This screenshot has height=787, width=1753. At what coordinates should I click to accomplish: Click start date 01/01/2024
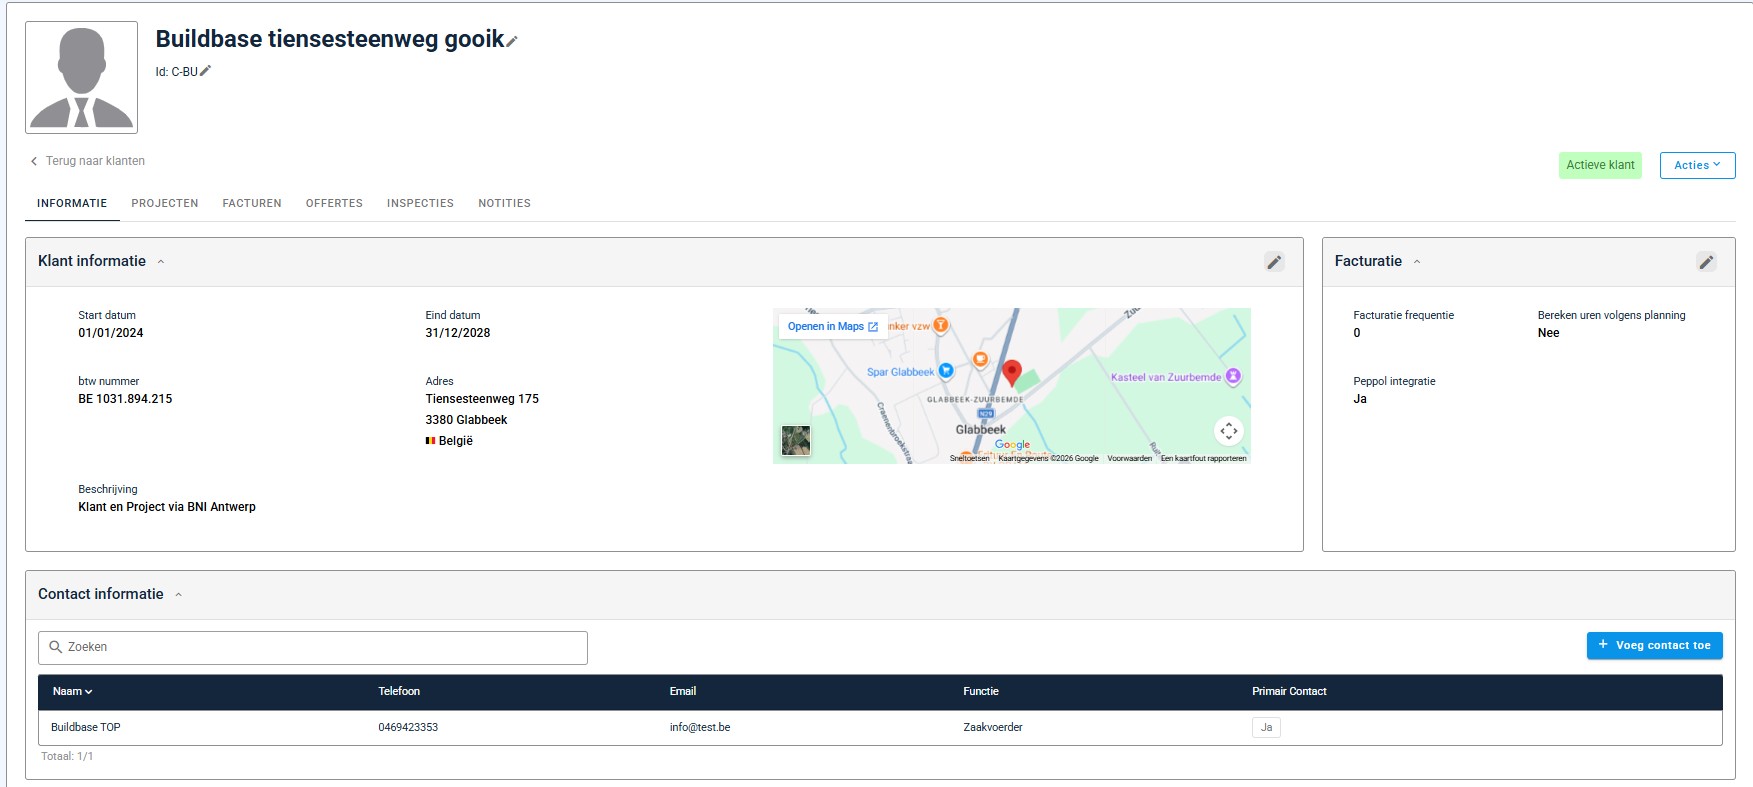click(x=111, y=333)
